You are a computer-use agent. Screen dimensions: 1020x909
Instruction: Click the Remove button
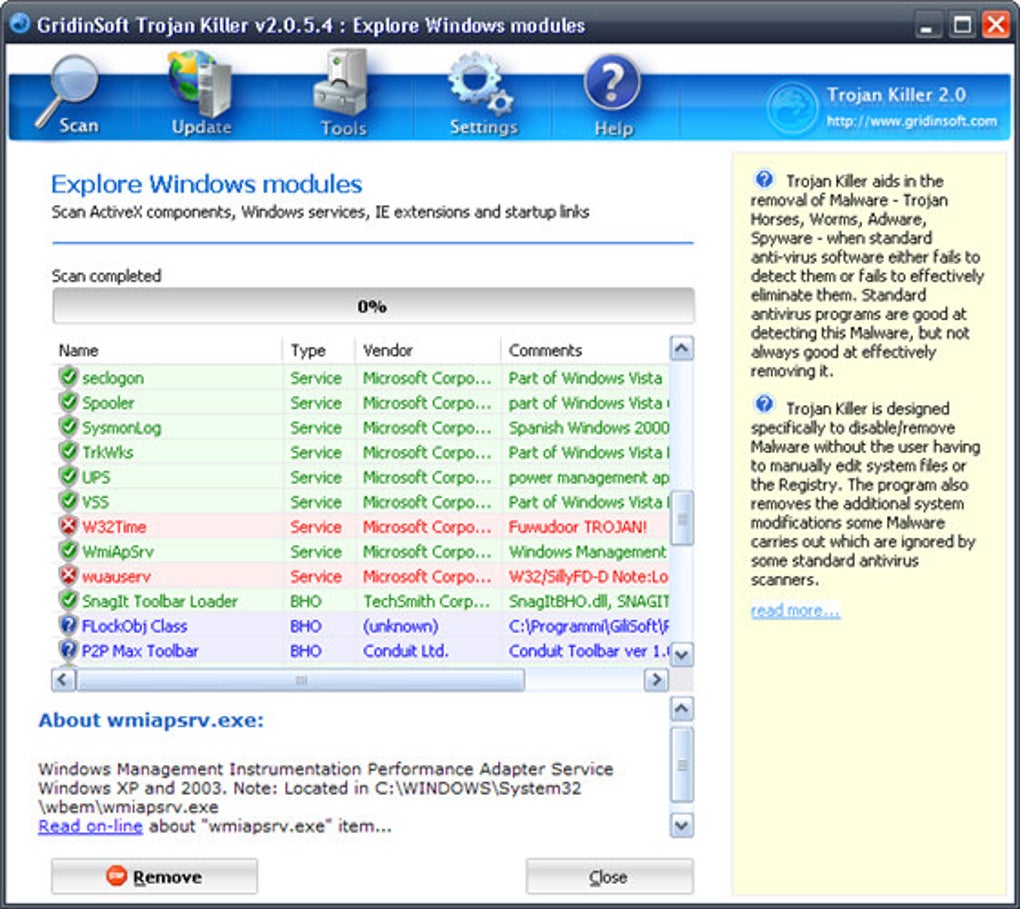click(x=154, y=876)
